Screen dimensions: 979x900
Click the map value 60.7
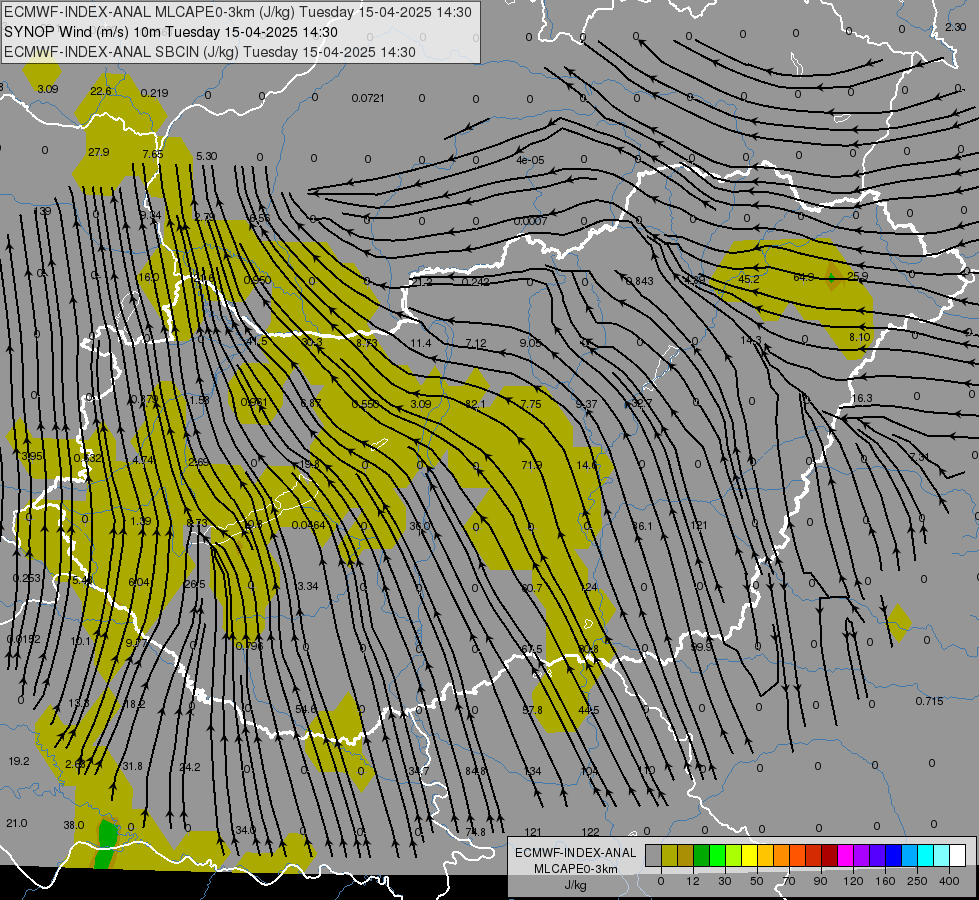click(531, 588)
